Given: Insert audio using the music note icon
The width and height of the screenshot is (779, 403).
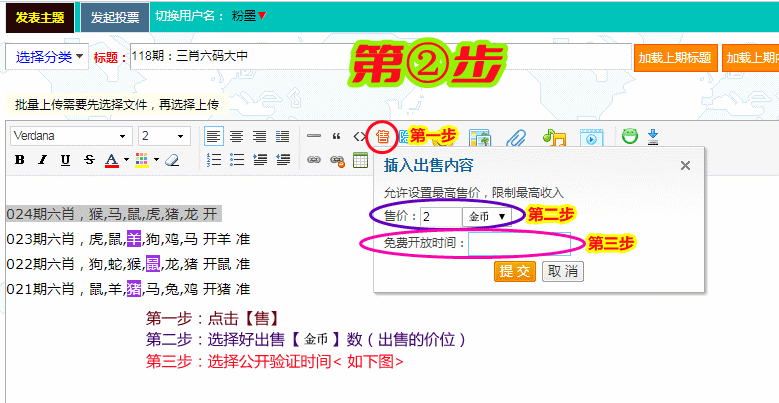Looking at the screenshot, I should [x=554, y=138].
